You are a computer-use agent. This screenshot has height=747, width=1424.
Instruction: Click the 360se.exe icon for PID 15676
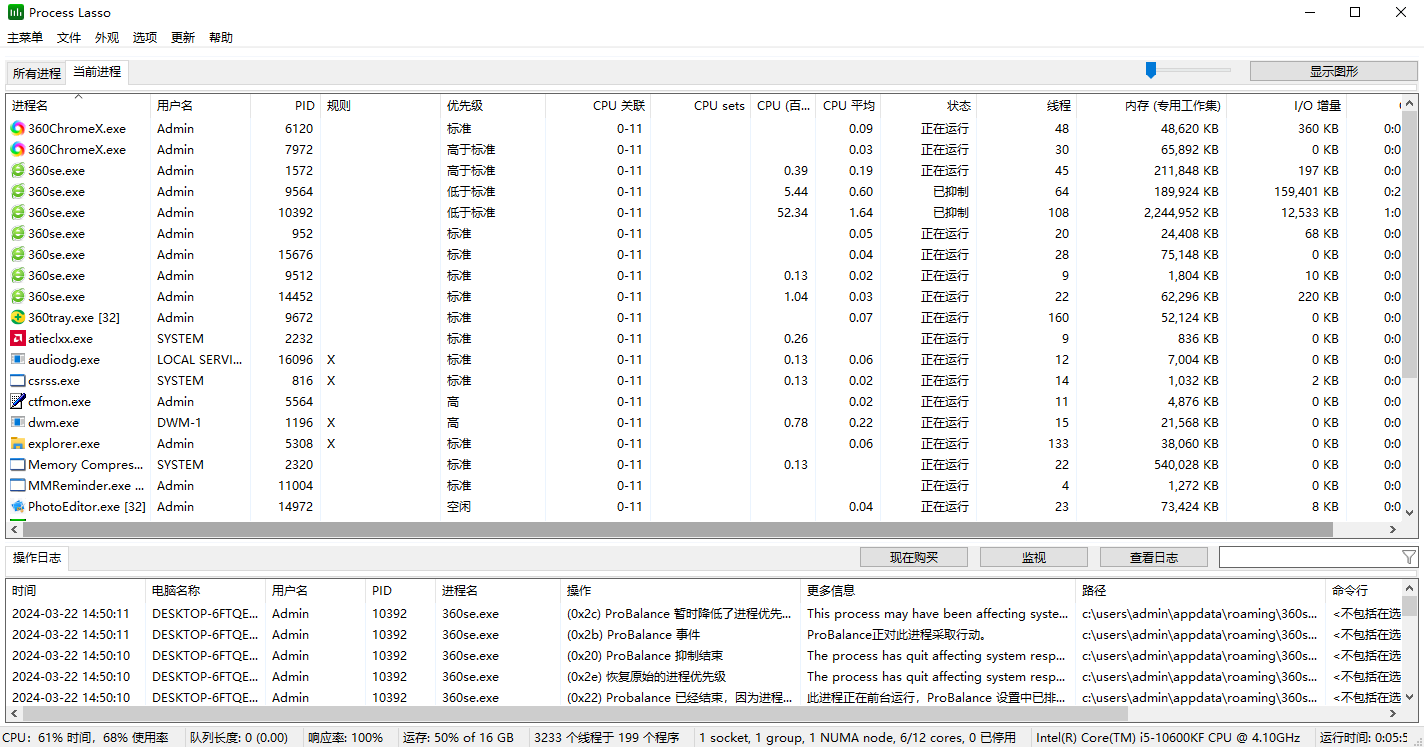(18, 254)
